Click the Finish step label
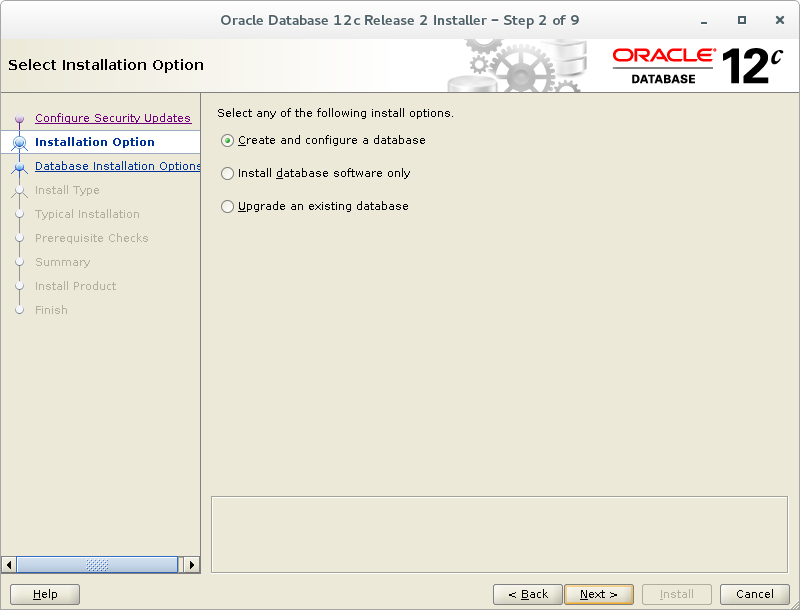This screenshot has height=610, width=800. coord(51,310)
